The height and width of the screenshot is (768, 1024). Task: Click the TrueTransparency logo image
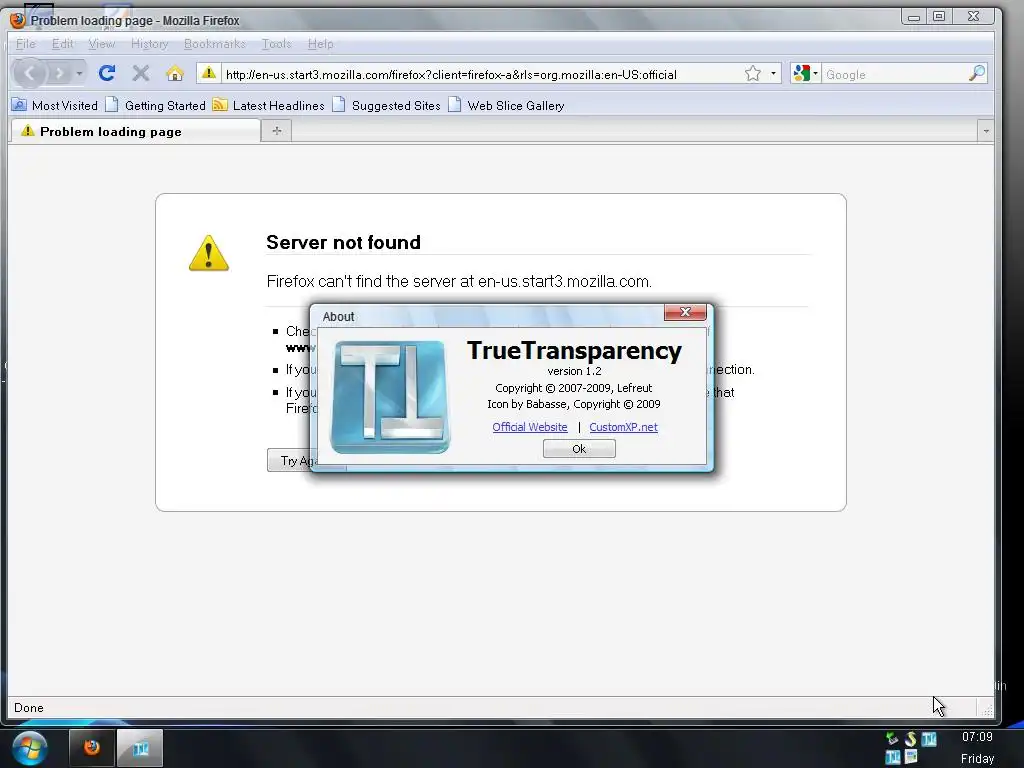pyautogui.click(x=390, y=397)
